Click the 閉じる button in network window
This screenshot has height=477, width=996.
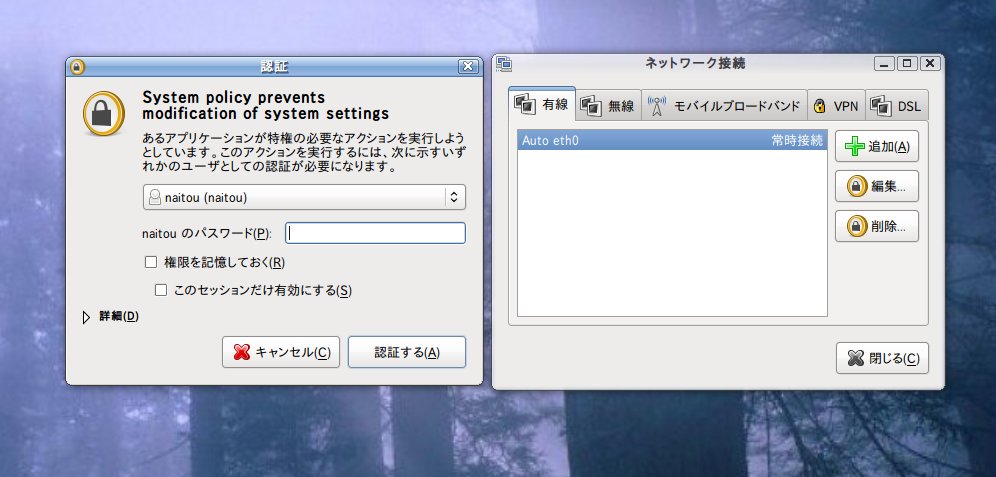882,358
